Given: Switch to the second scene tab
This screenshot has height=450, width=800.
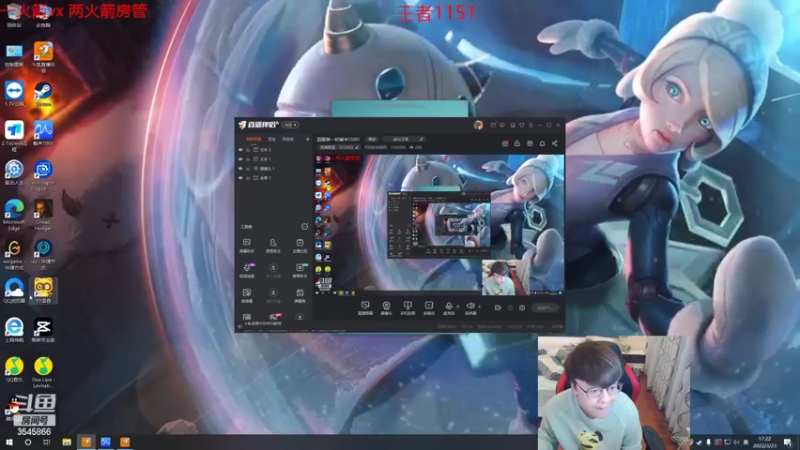Looking at the screenshot, I should pos(272,139).
